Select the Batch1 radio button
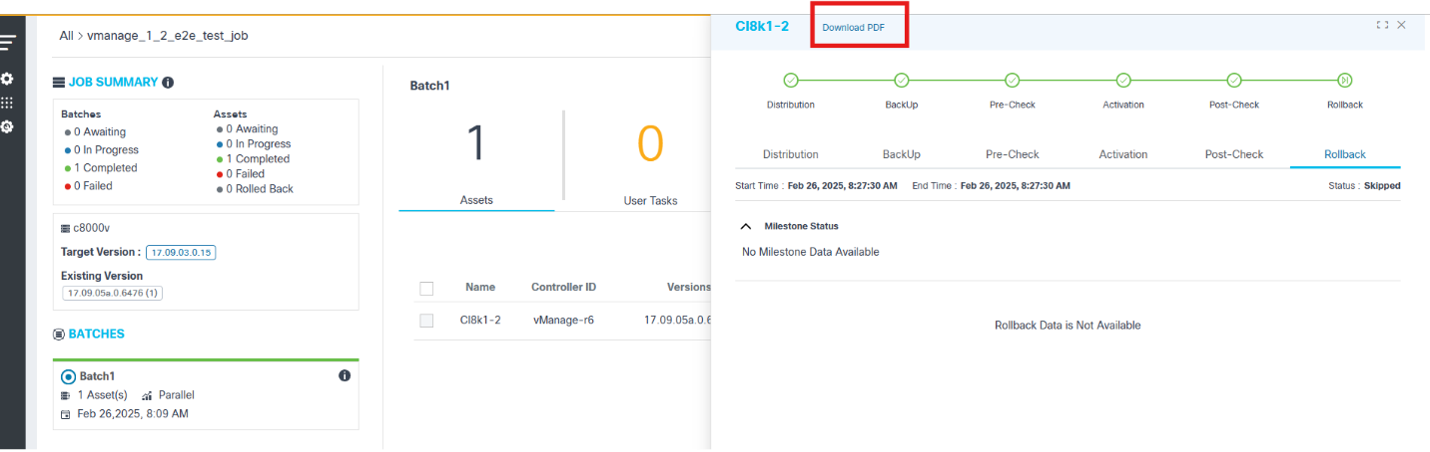Image resolution: width=1430 pixels, height=452 pixels. (x=69, y=377)
